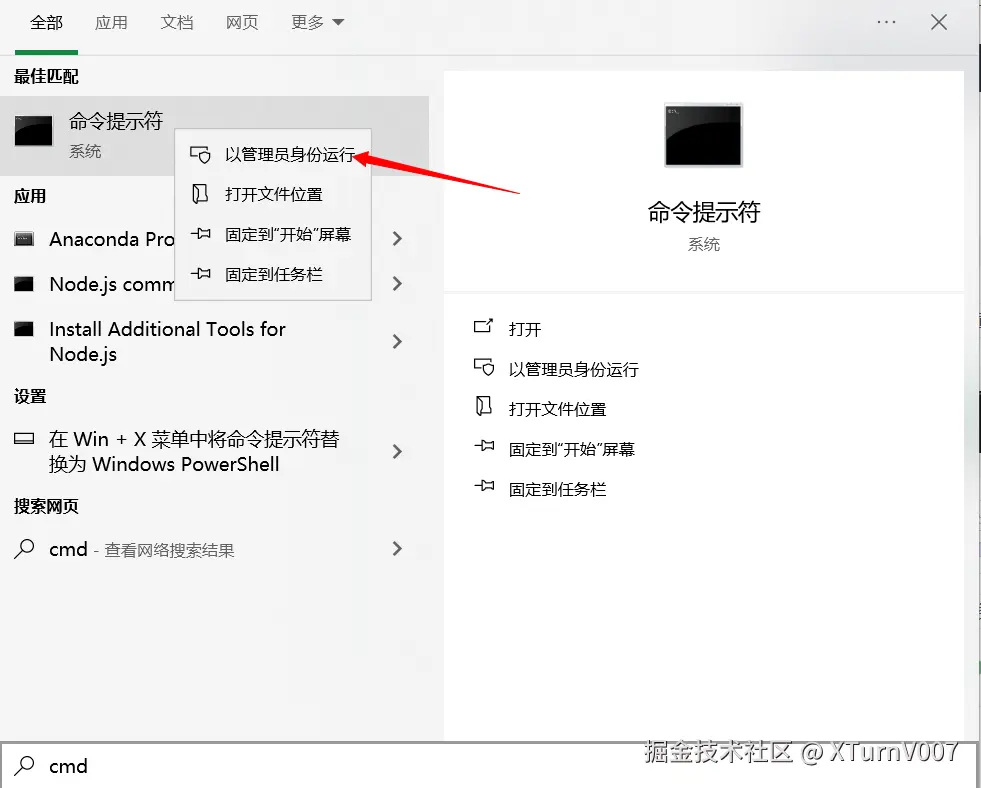Expand the cmd web search result chevron

[397, 549]
